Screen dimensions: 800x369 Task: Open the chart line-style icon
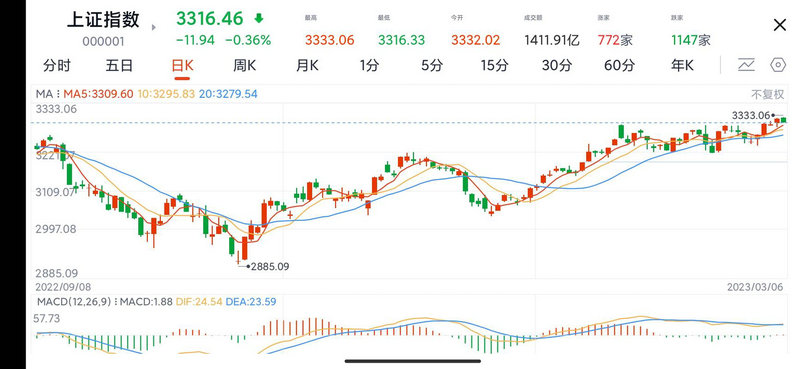tap(746, 65)
